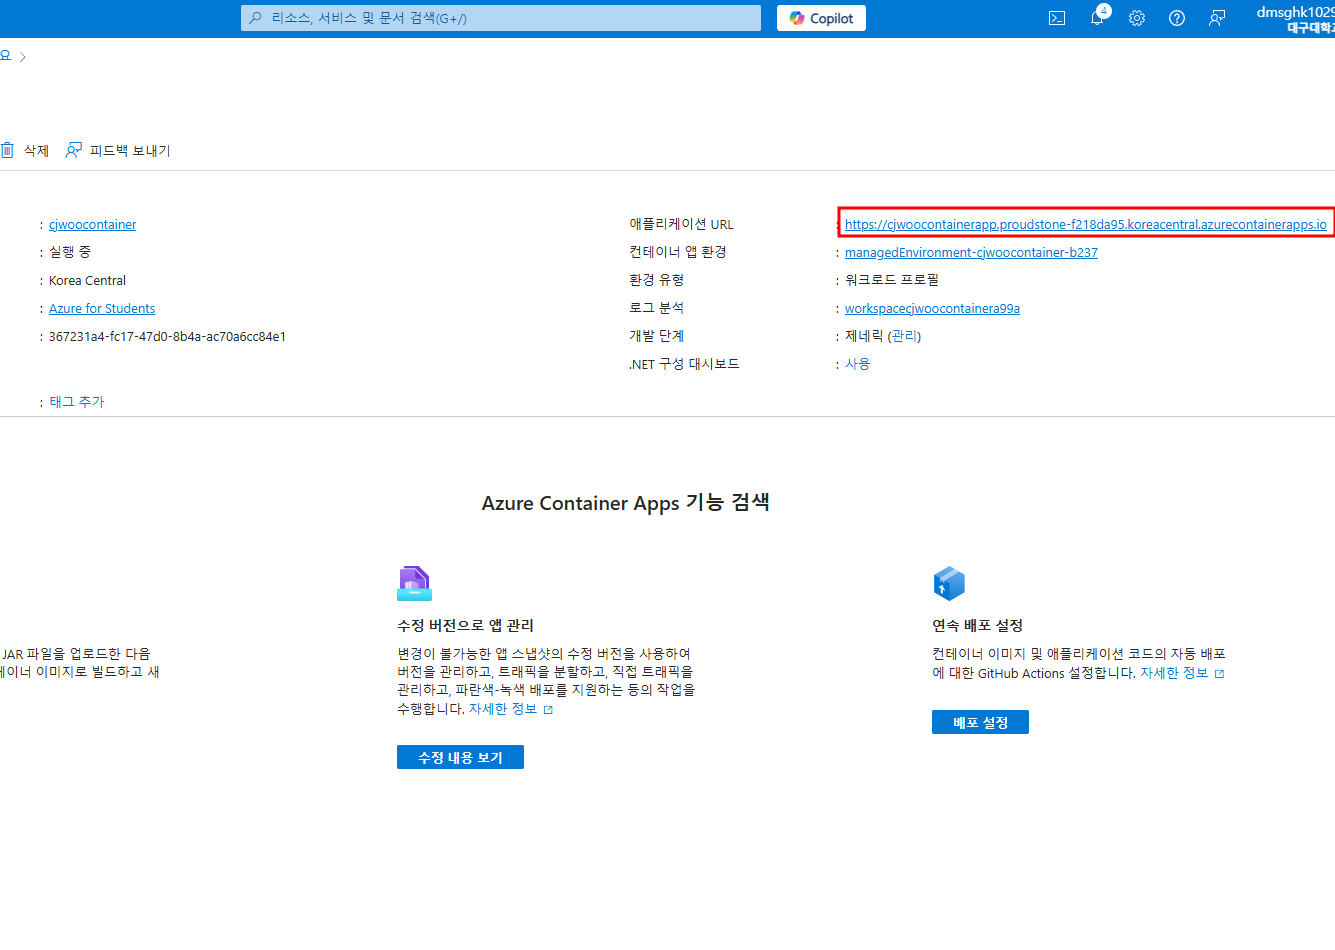
Task: Open workspacecjwoocontainera99a log analytics link
Action: 932,309
